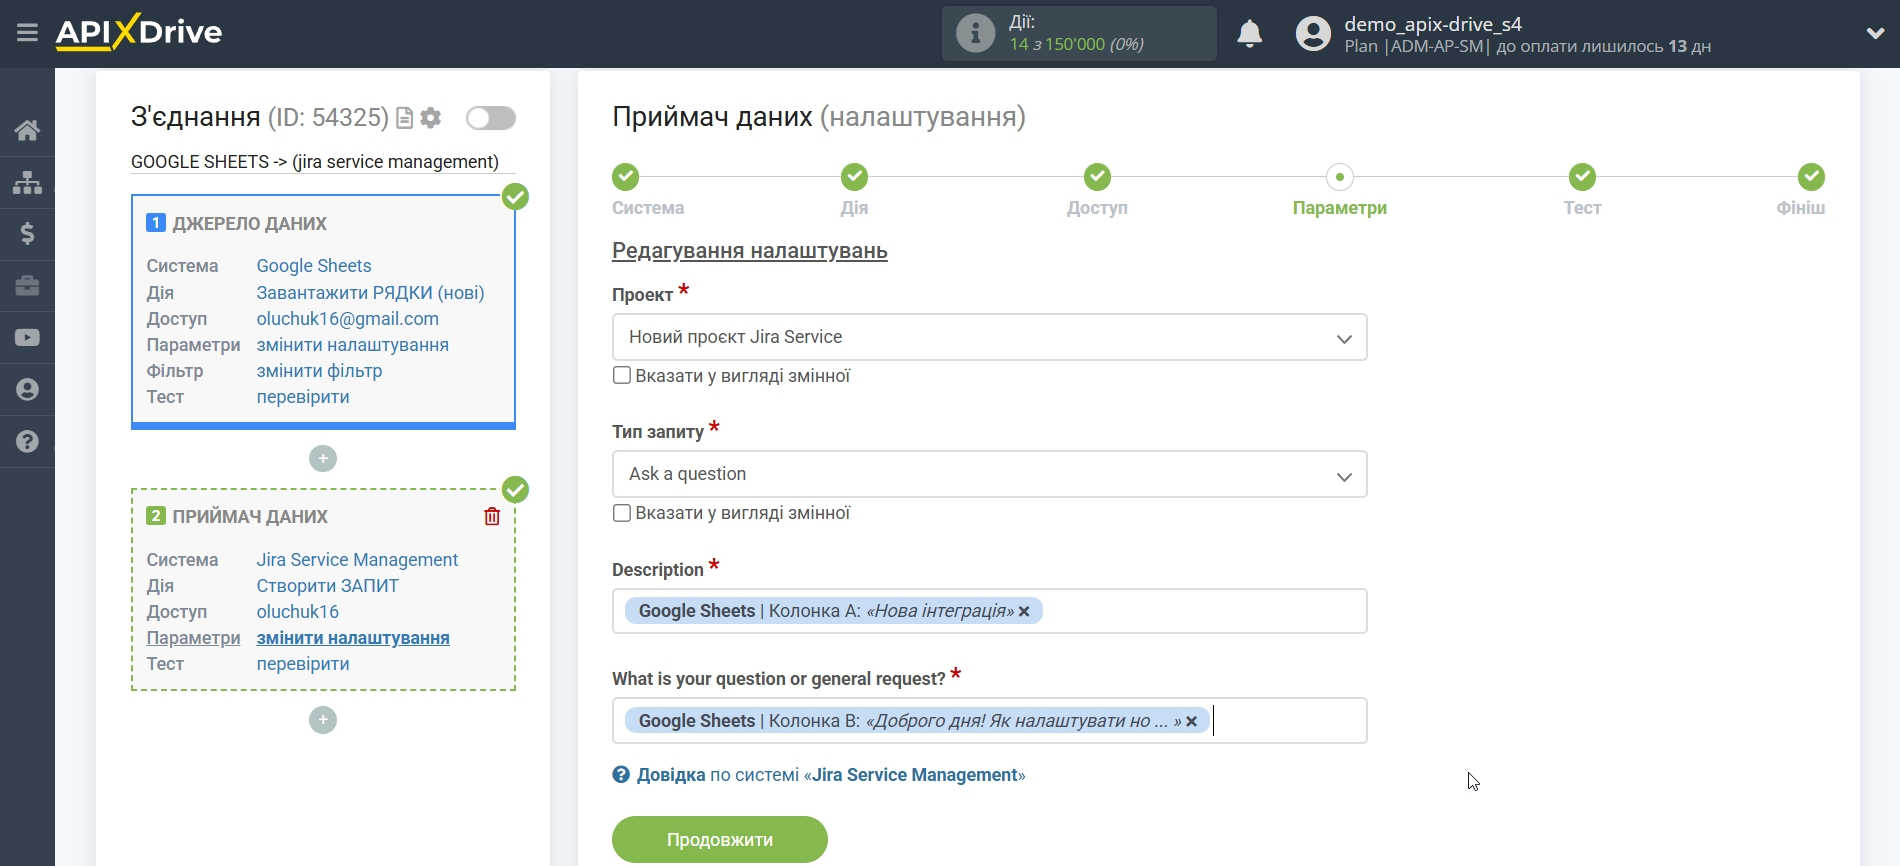
Task: Click the Продовжити button
Action: point(719,840)
